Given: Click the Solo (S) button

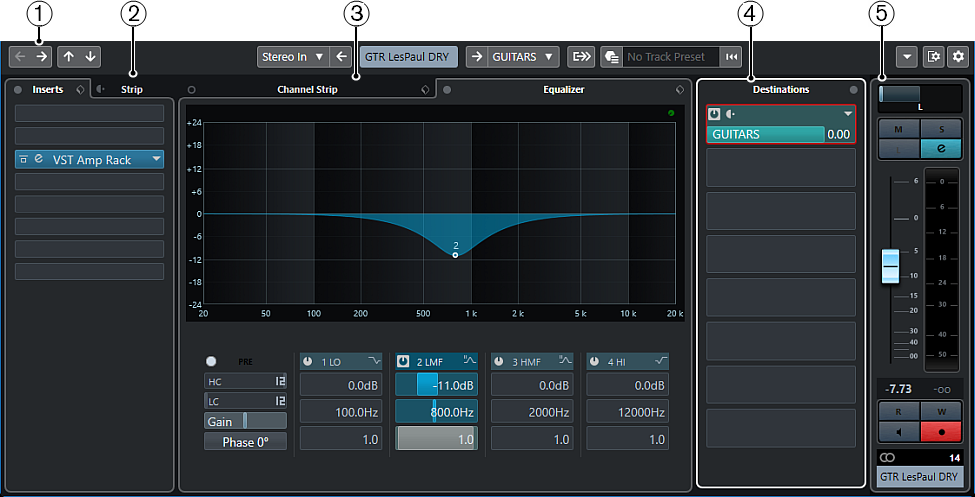Looking at the screenshot, I should coord(941,129).
